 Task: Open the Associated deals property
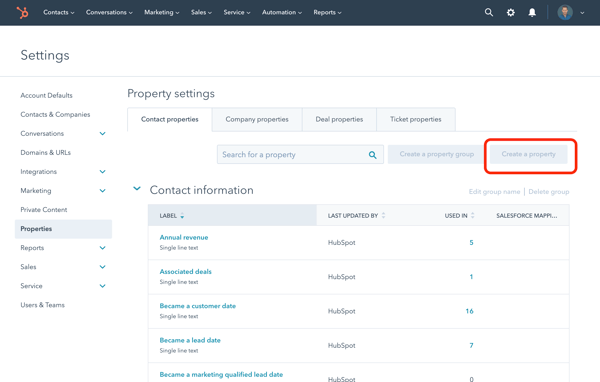tap(185, 272)
